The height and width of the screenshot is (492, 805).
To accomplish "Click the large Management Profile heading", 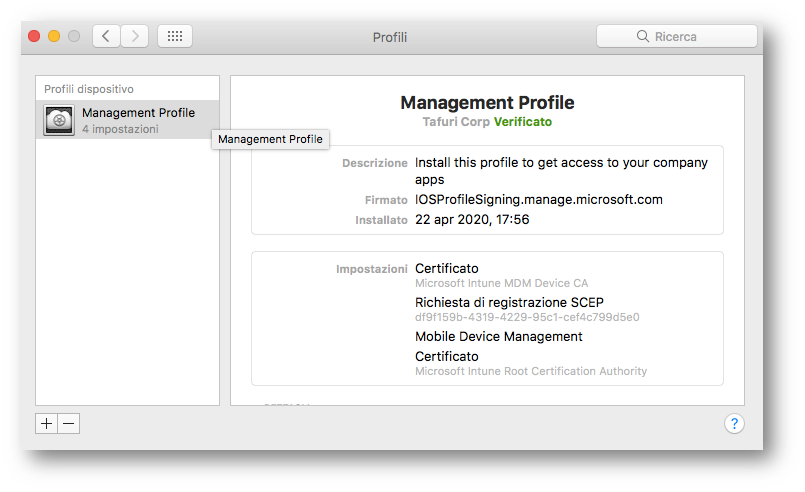I will point(487,102).
